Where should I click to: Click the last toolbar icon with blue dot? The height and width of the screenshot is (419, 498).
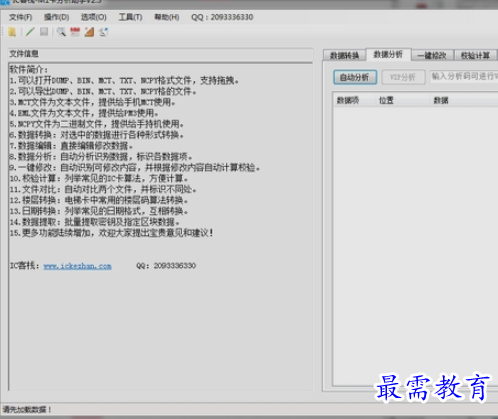pos(103,32)
